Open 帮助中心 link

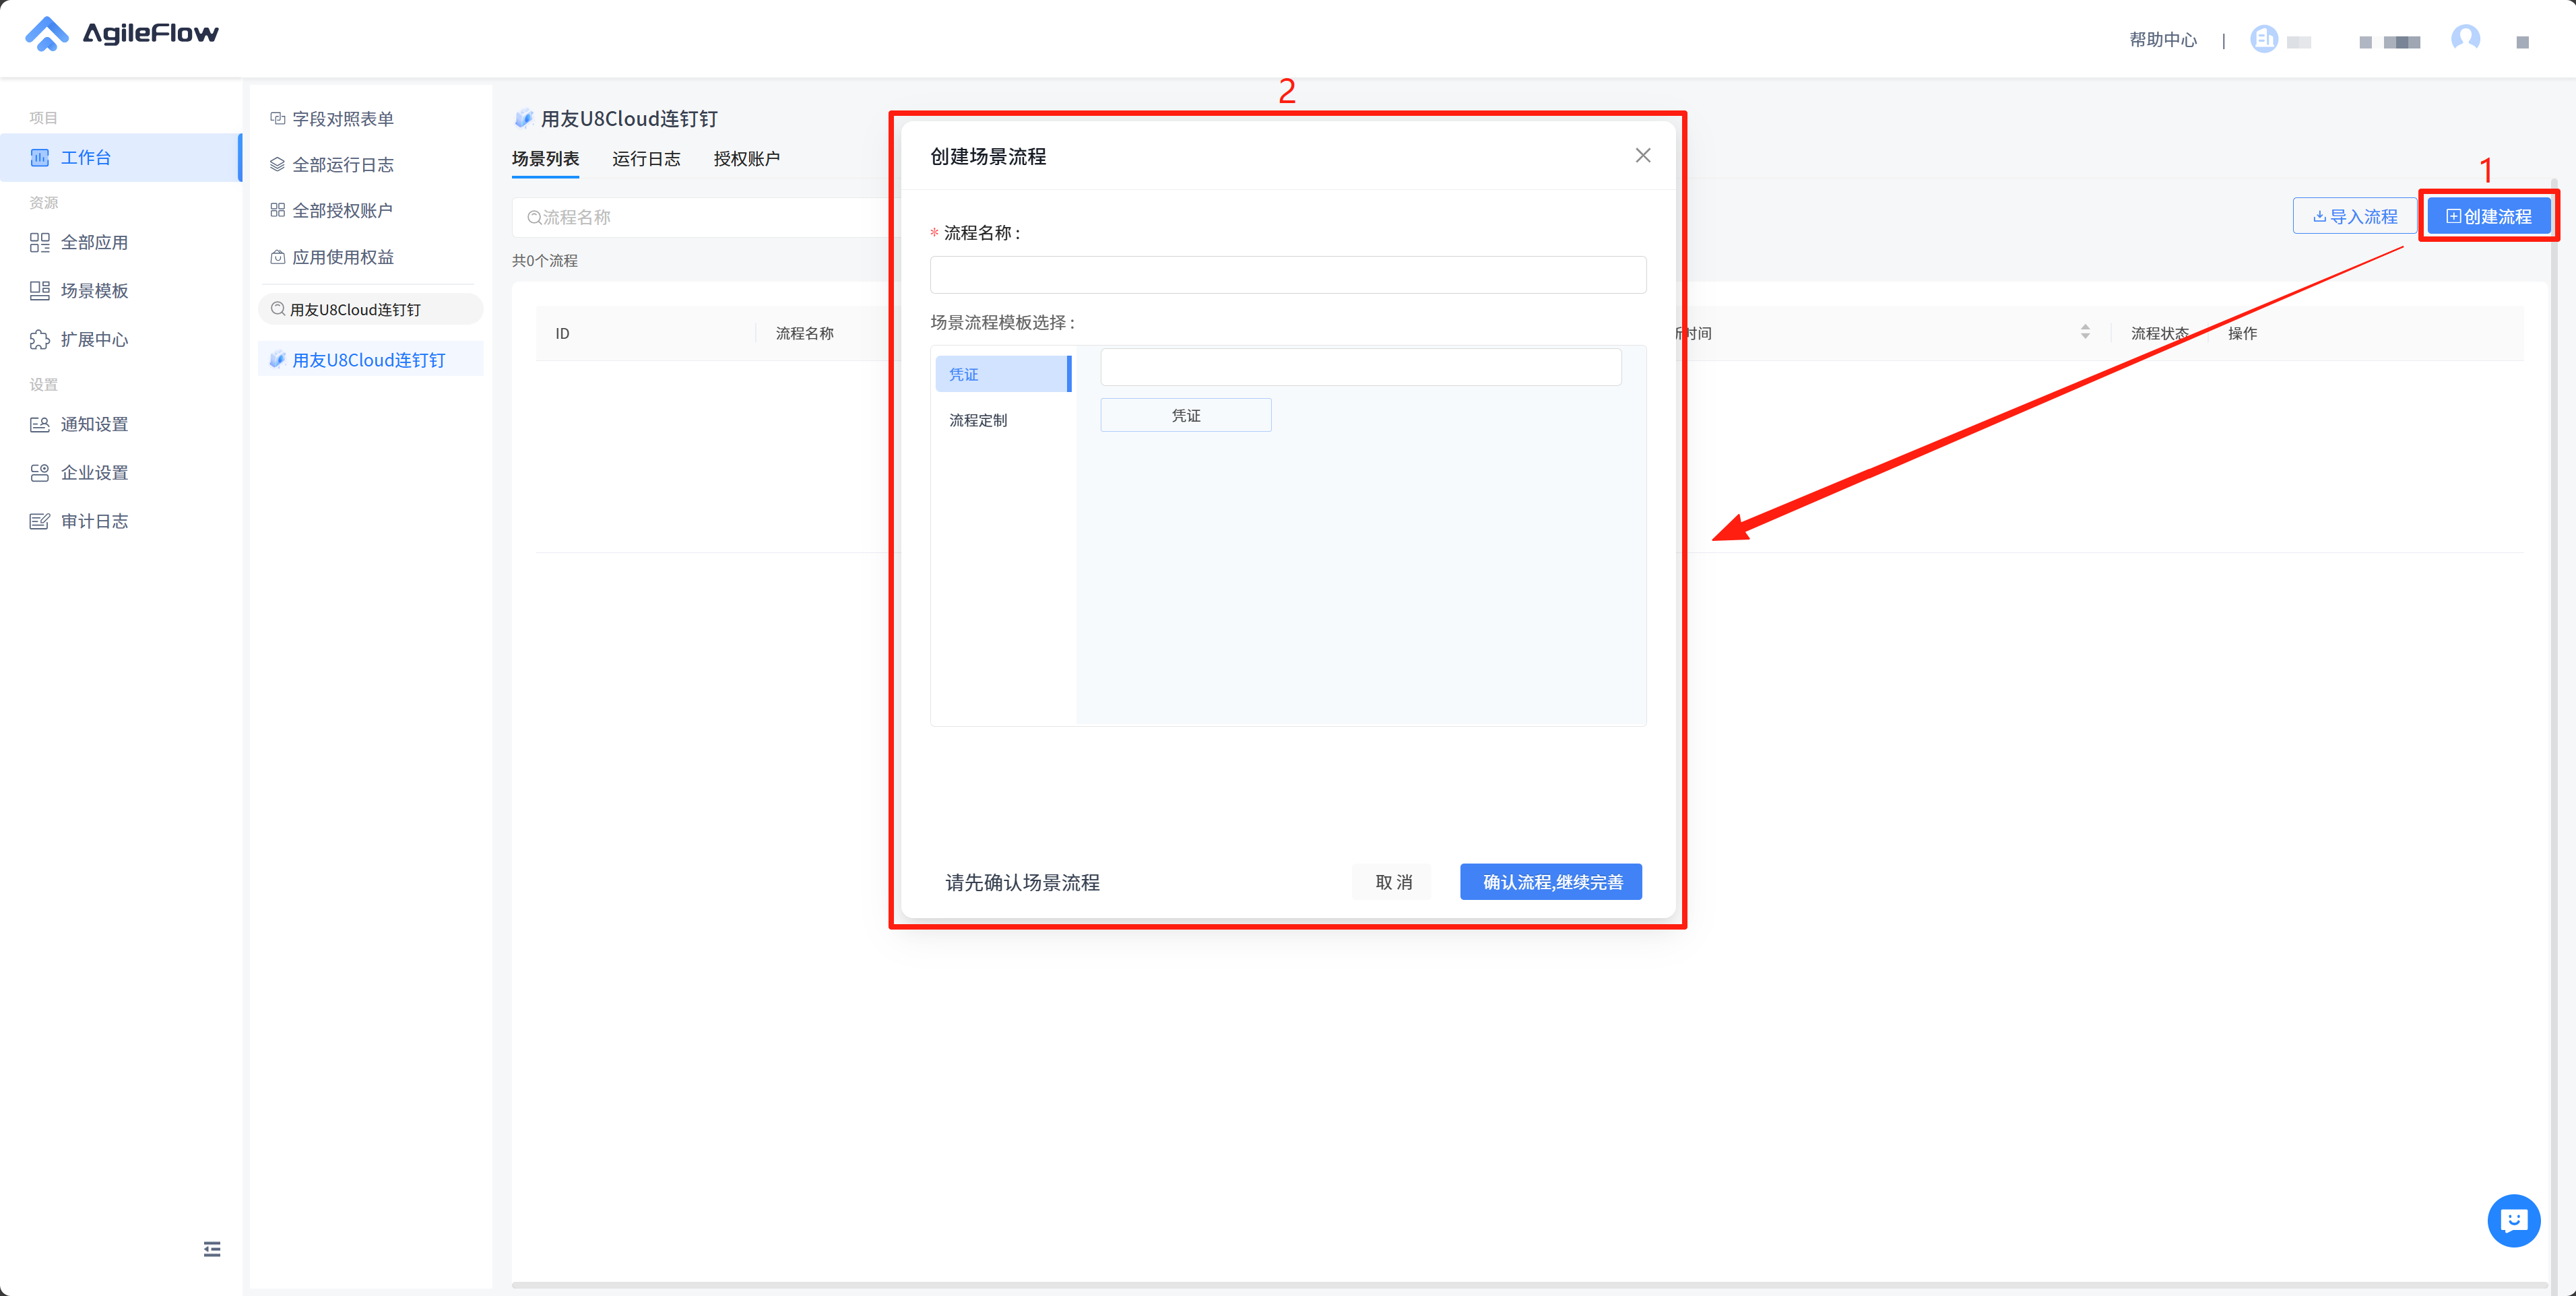coord(2163,39)
